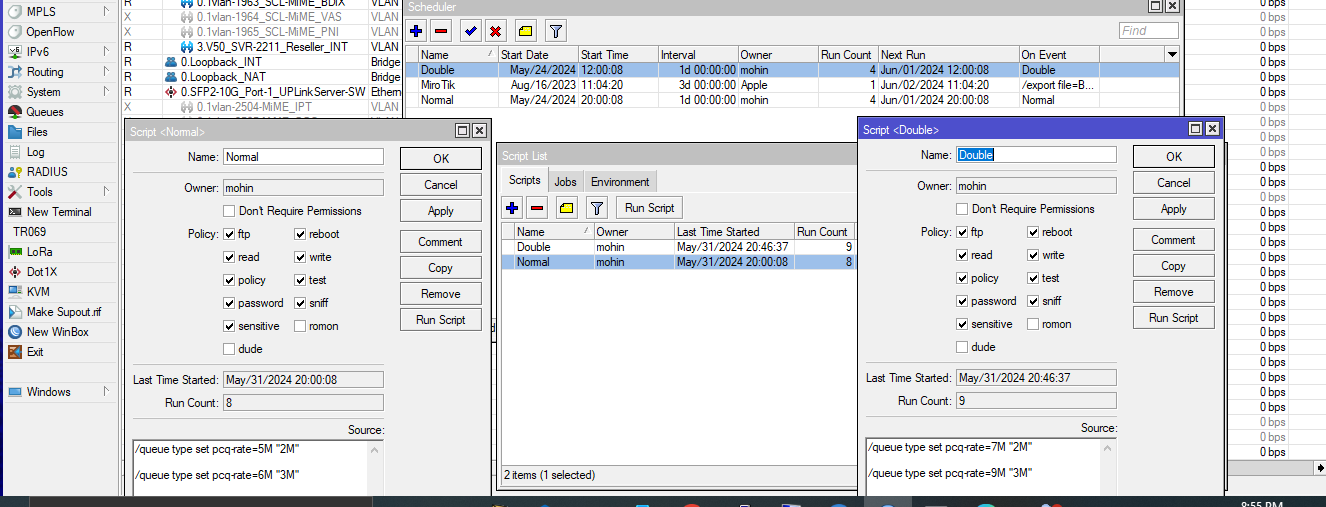Image resolution: width=1326 pixels, height=507 pixels.
Task: Open the Log sidebar entry
Action: coord(36,152)
